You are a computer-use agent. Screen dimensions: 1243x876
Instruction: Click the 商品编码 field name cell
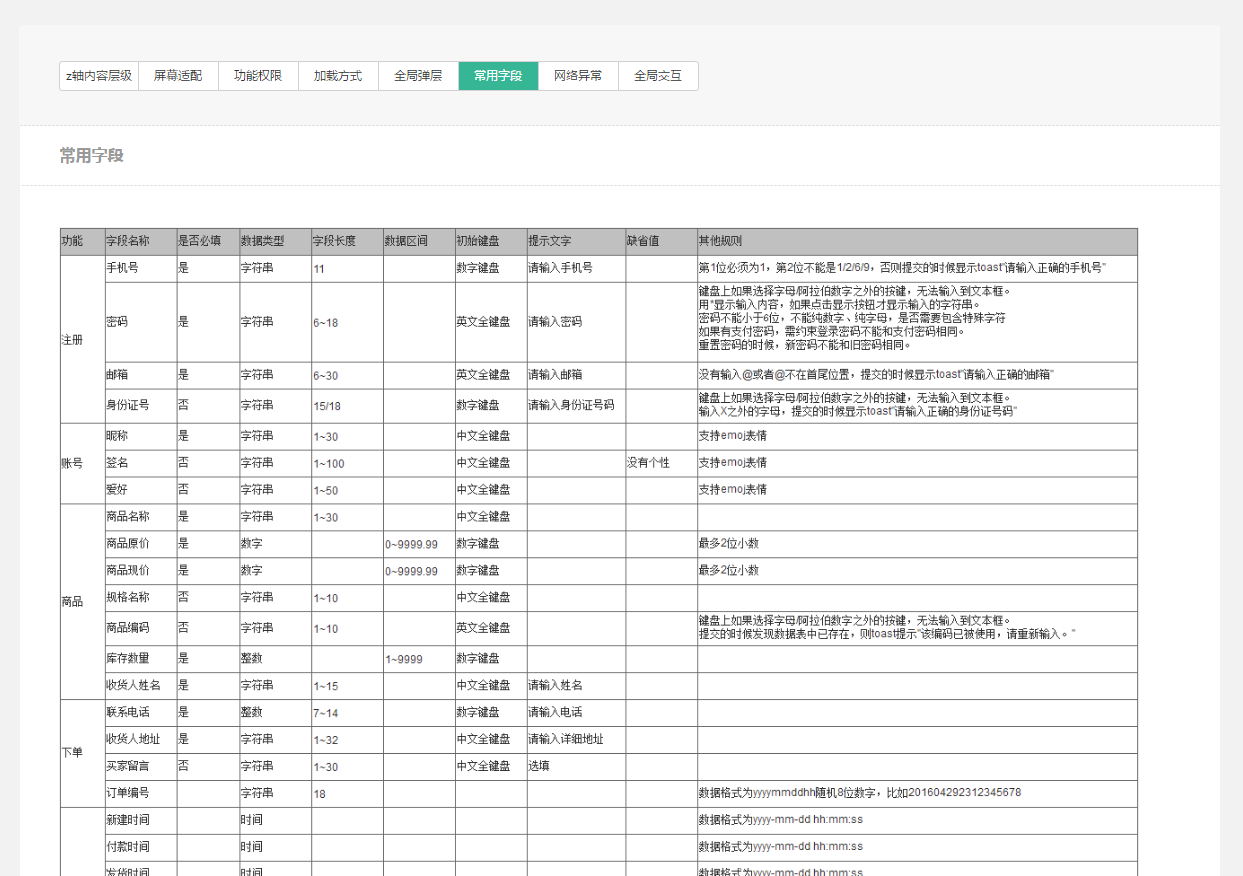[x=140, y=628]
